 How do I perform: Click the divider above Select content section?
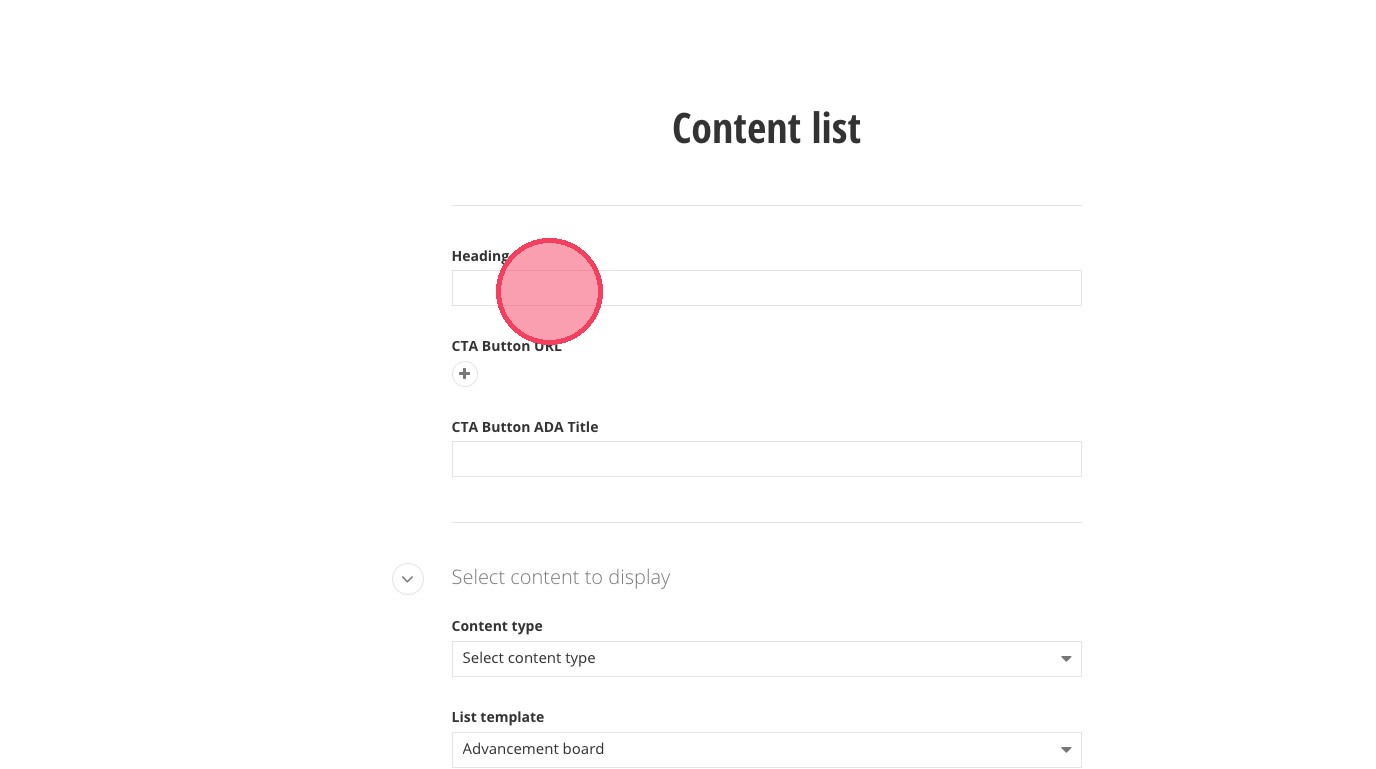coord(766,522)
